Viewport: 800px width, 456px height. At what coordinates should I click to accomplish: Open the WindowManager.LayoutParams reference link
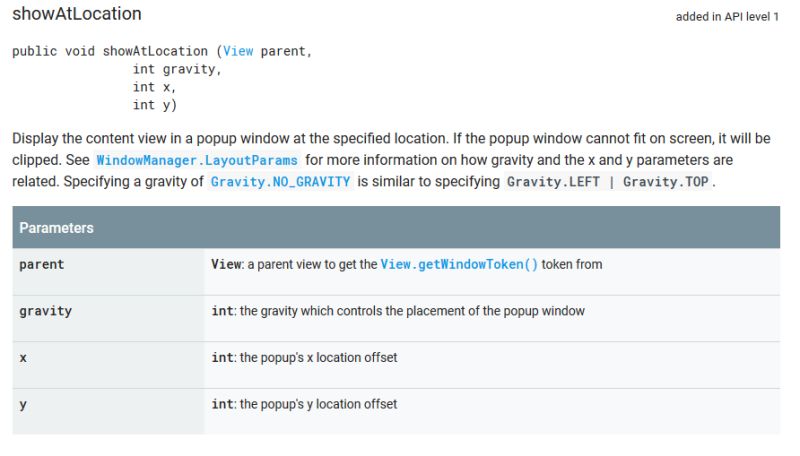point(197,160)
